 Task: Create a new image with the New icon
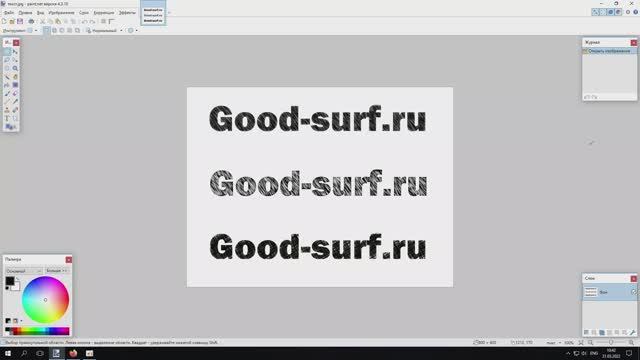[4, 21]
